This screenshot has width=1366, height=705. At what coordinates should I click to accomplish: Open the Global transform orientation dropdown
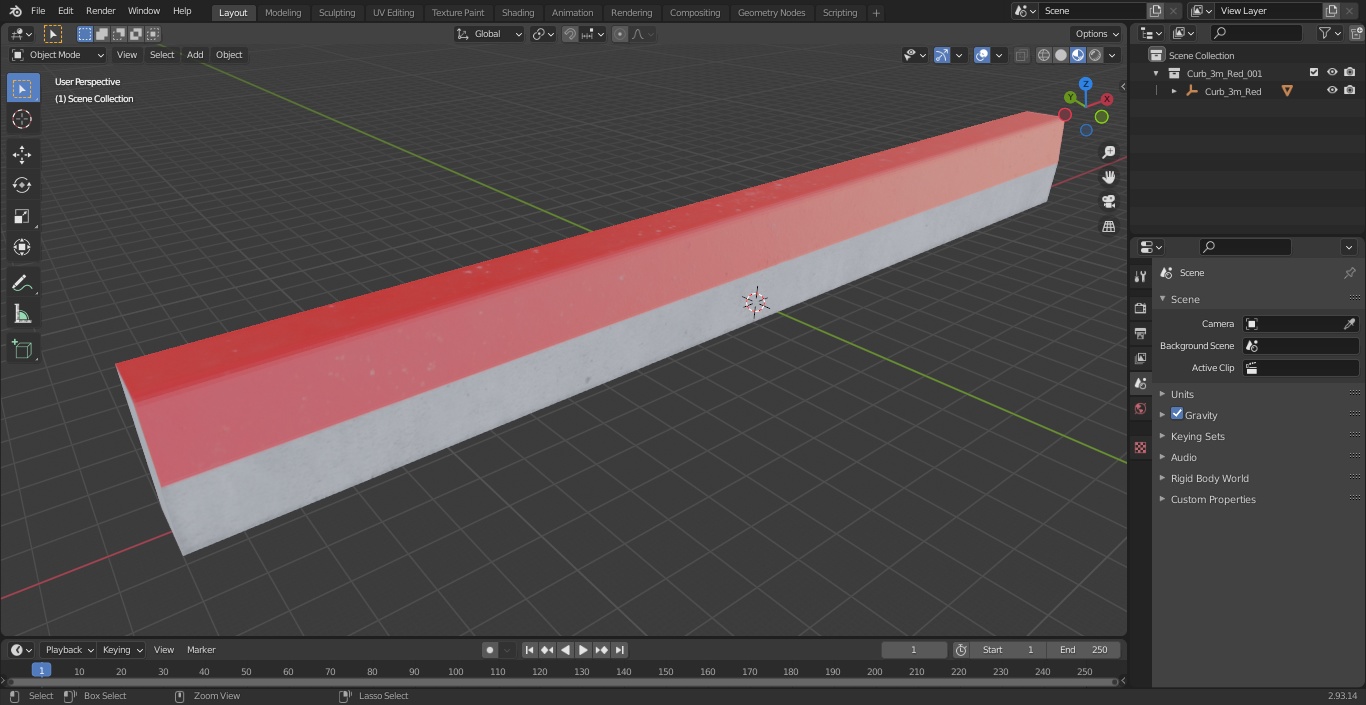click(490, 34)
